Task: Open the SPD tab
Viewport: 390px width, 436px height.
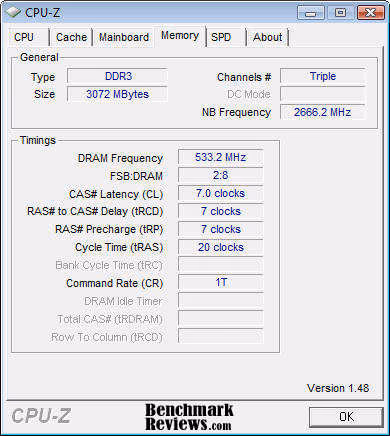Action: [x=226, y=37]
